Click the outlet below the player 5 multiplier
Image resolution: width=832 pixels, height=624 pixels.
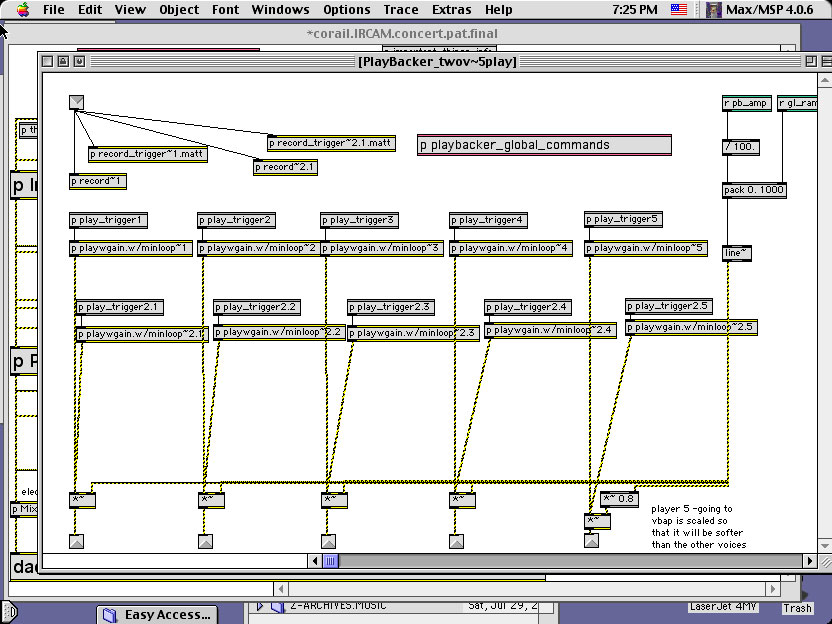pos(591,541)
